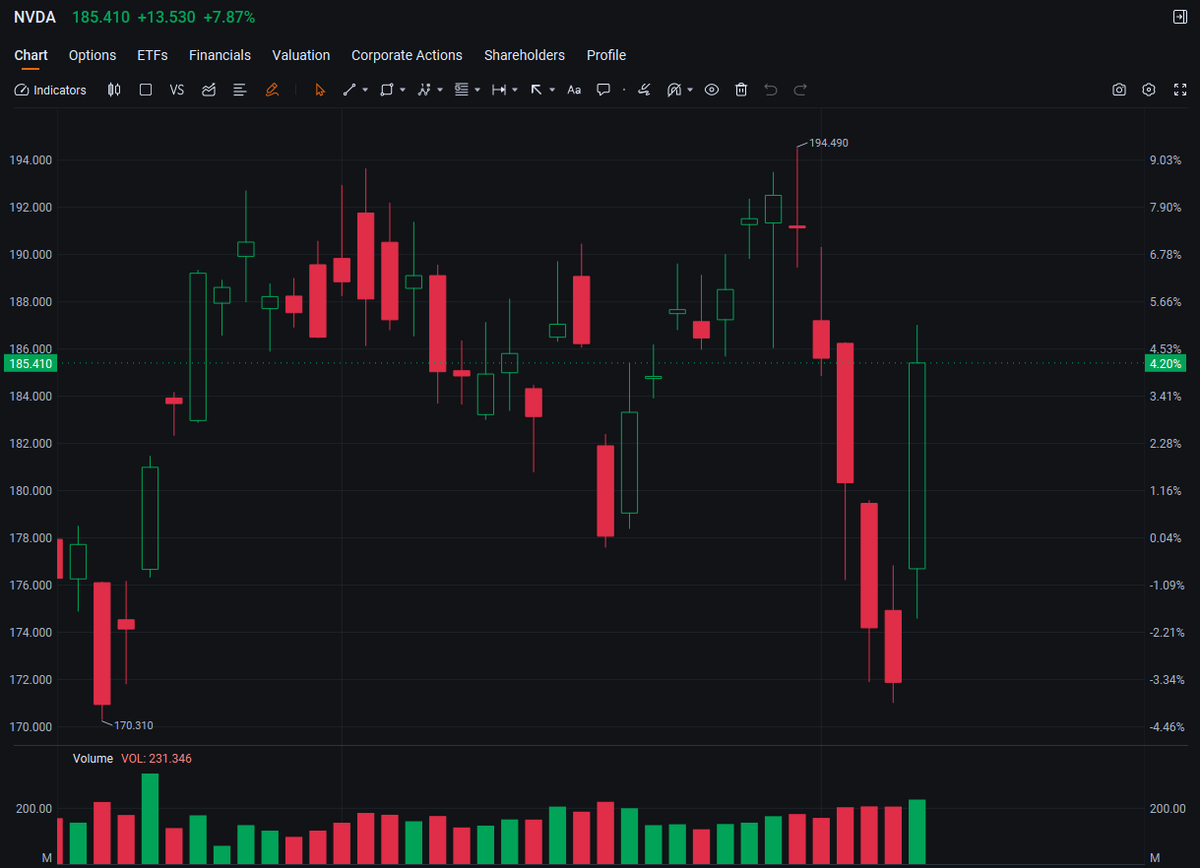This screenshot has width=1200, height=868.
Task: Open the Options tab
Action: 92,55
